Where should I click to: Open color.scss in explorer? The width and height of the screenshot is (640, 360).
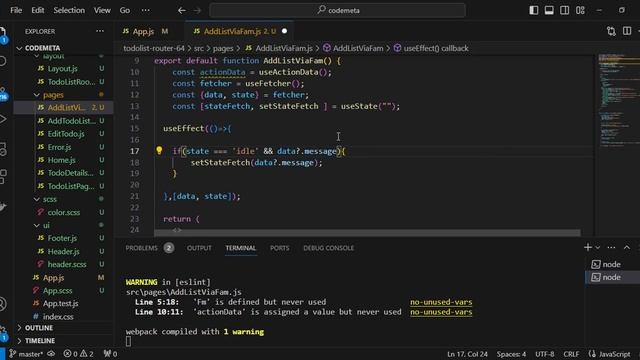pos(64,212)
